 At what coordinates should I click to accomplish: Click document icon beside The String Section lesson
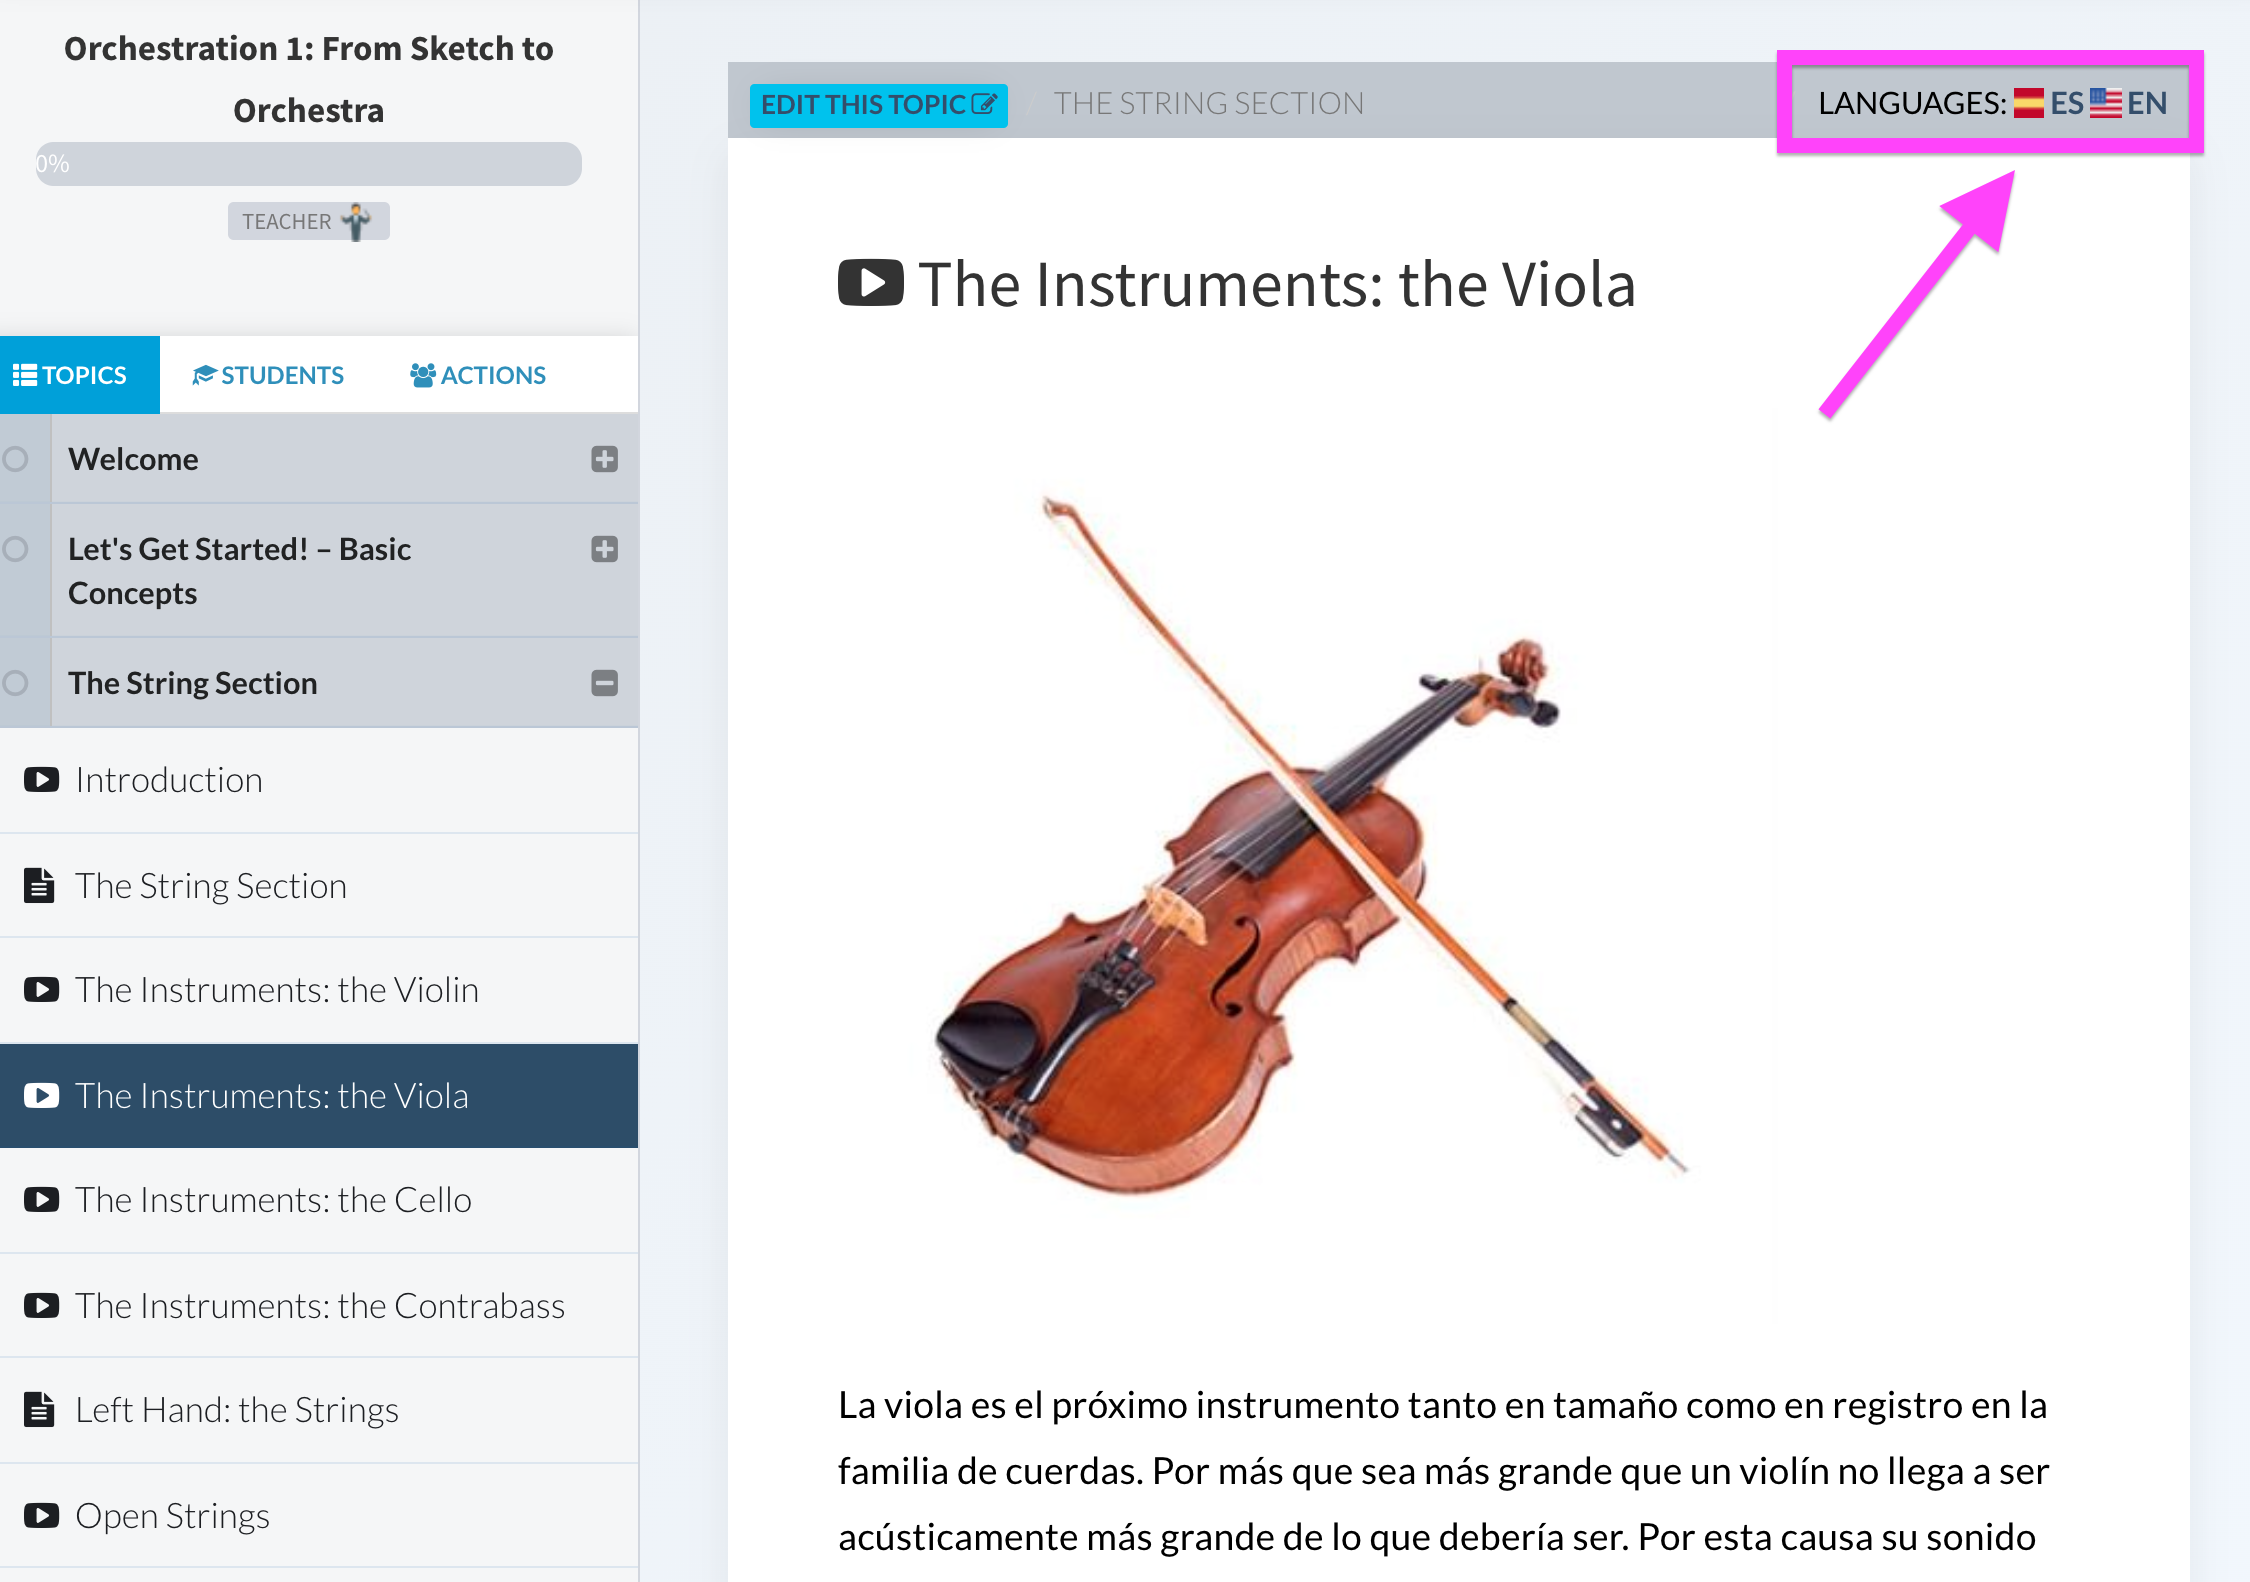pos(39,886)
